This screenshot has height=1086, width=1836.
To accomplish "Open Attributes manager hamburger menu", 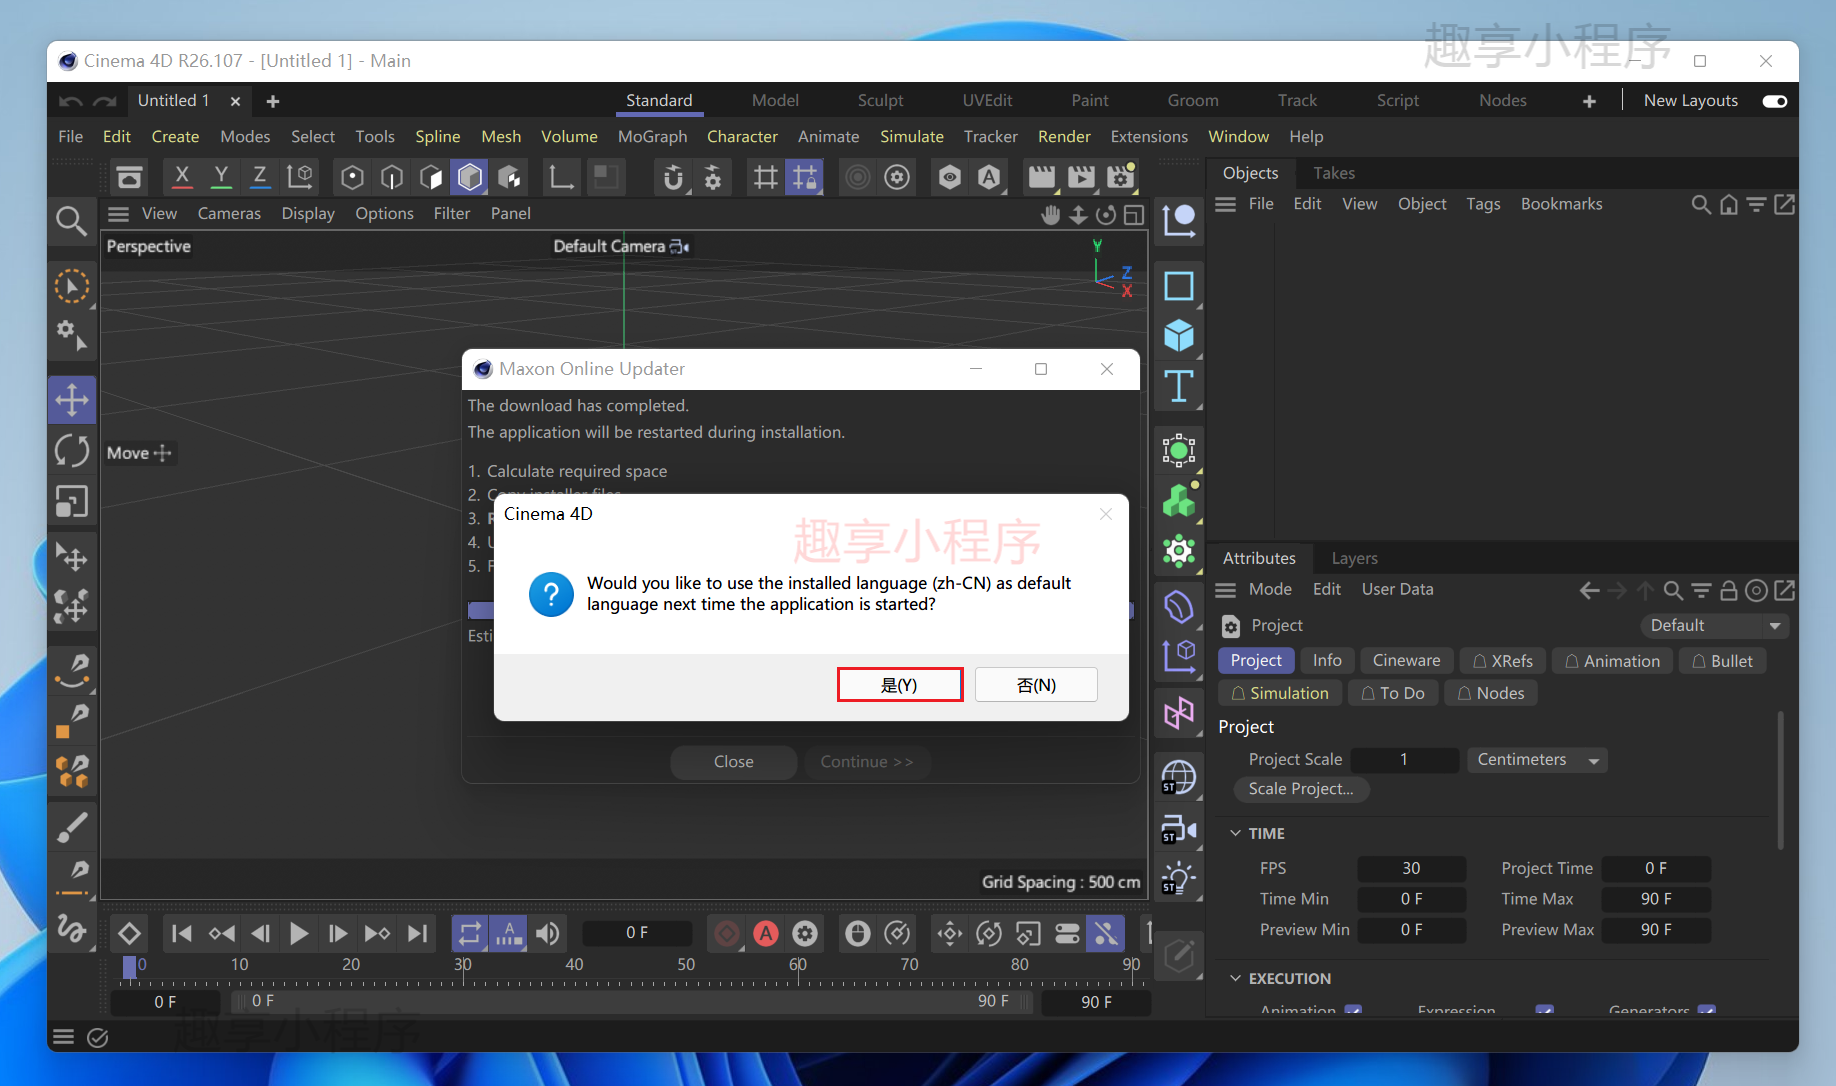I will 1225,590.
